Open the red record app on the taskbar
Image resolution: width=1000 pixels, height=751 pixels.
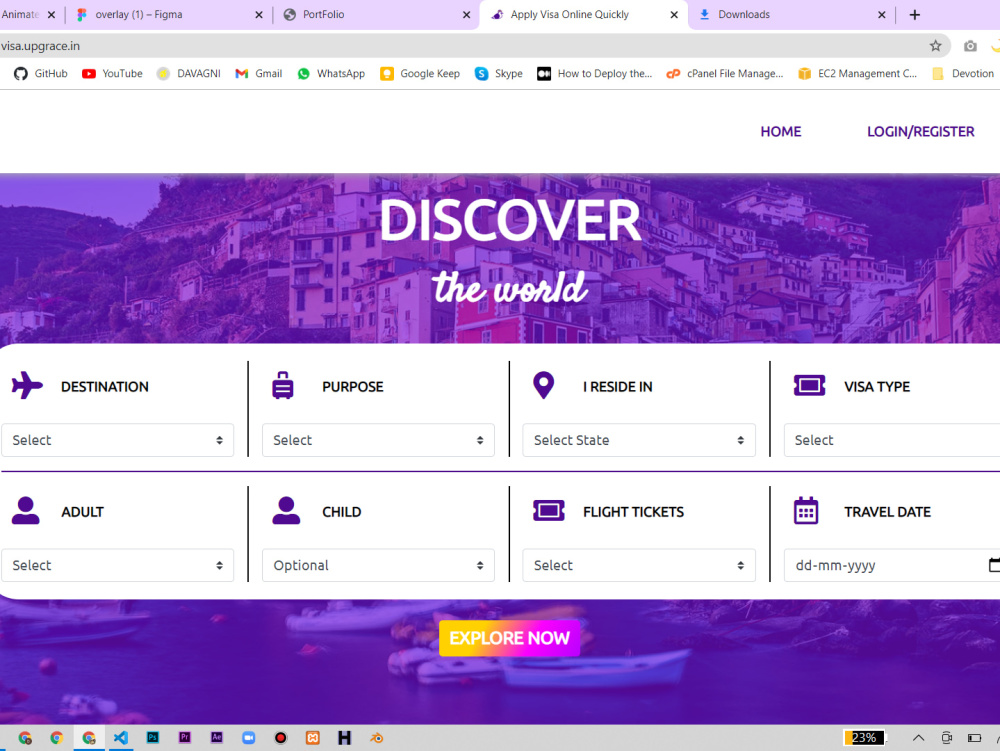click(281, 738)
